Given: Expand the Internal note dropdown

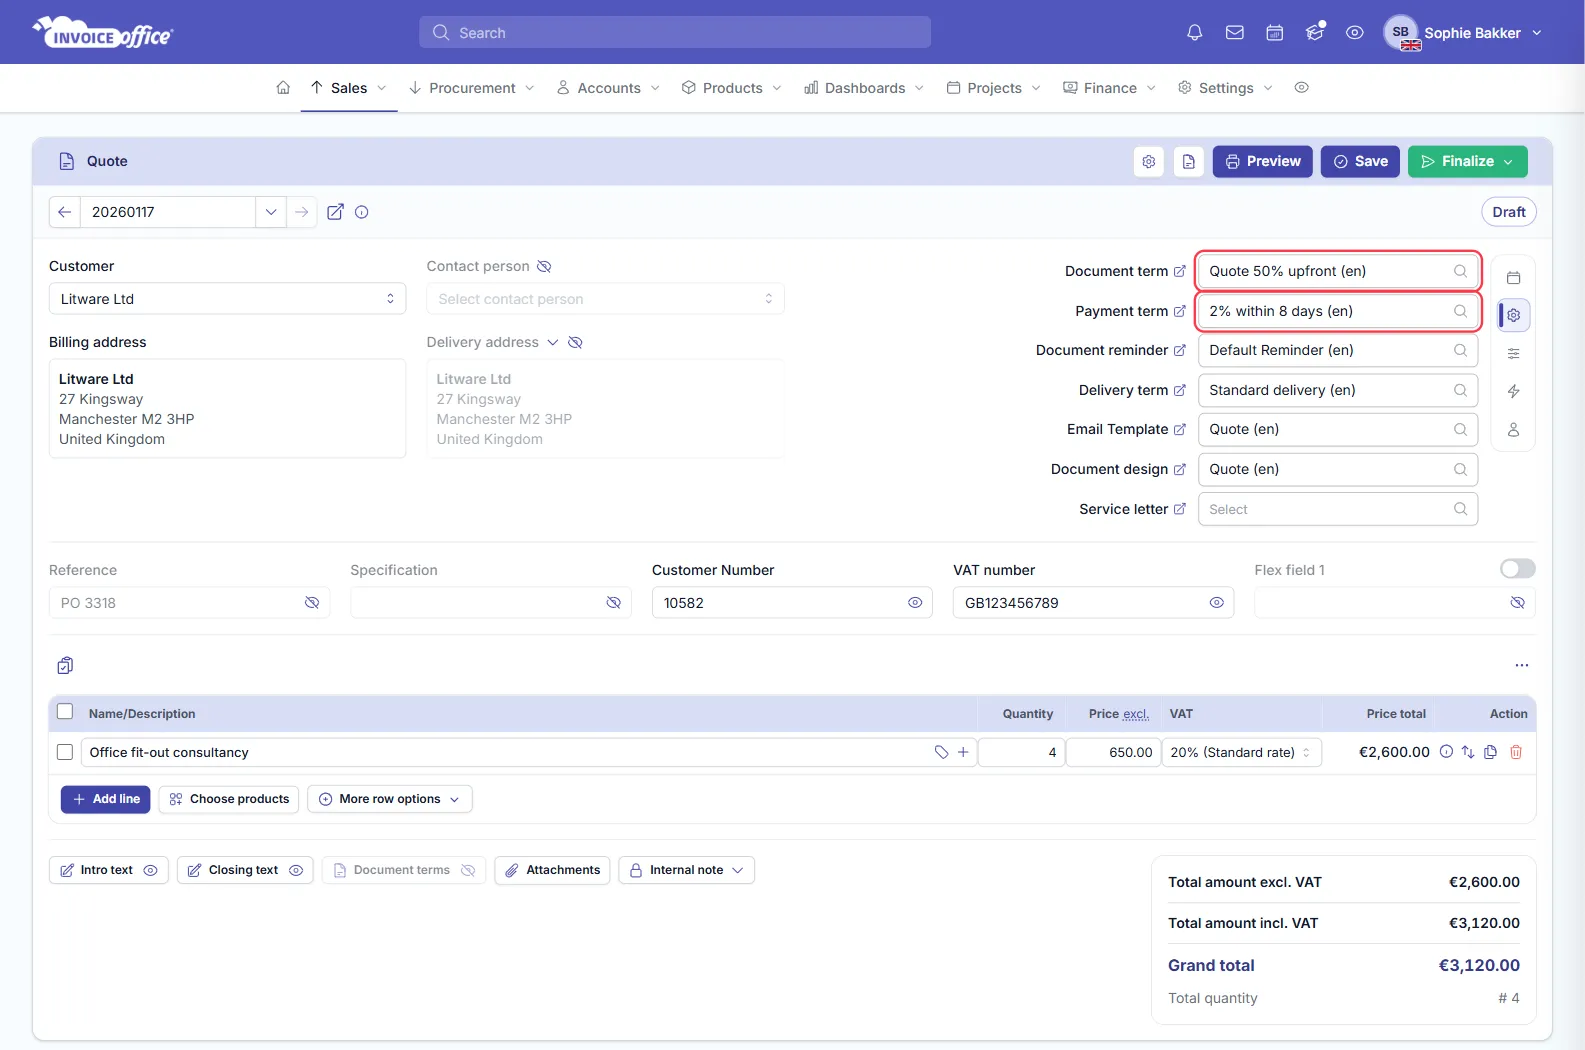Looking at the screenshot, I should coord(686,870).
